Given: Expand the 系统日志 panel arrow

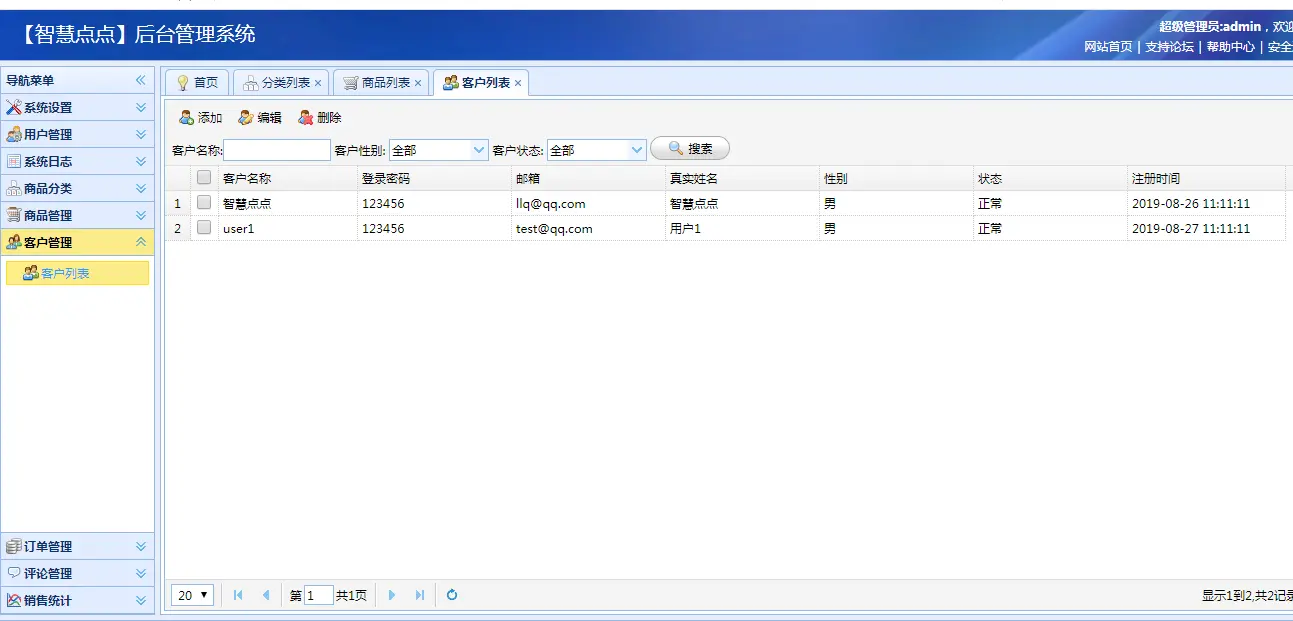Looking at the screenshot, I should pos(141,161).
